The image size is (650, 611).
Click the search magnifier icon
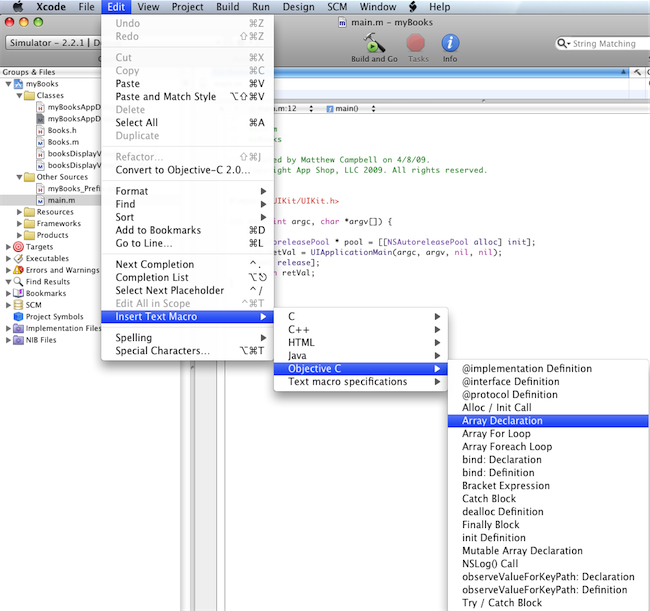click(563, 44)
